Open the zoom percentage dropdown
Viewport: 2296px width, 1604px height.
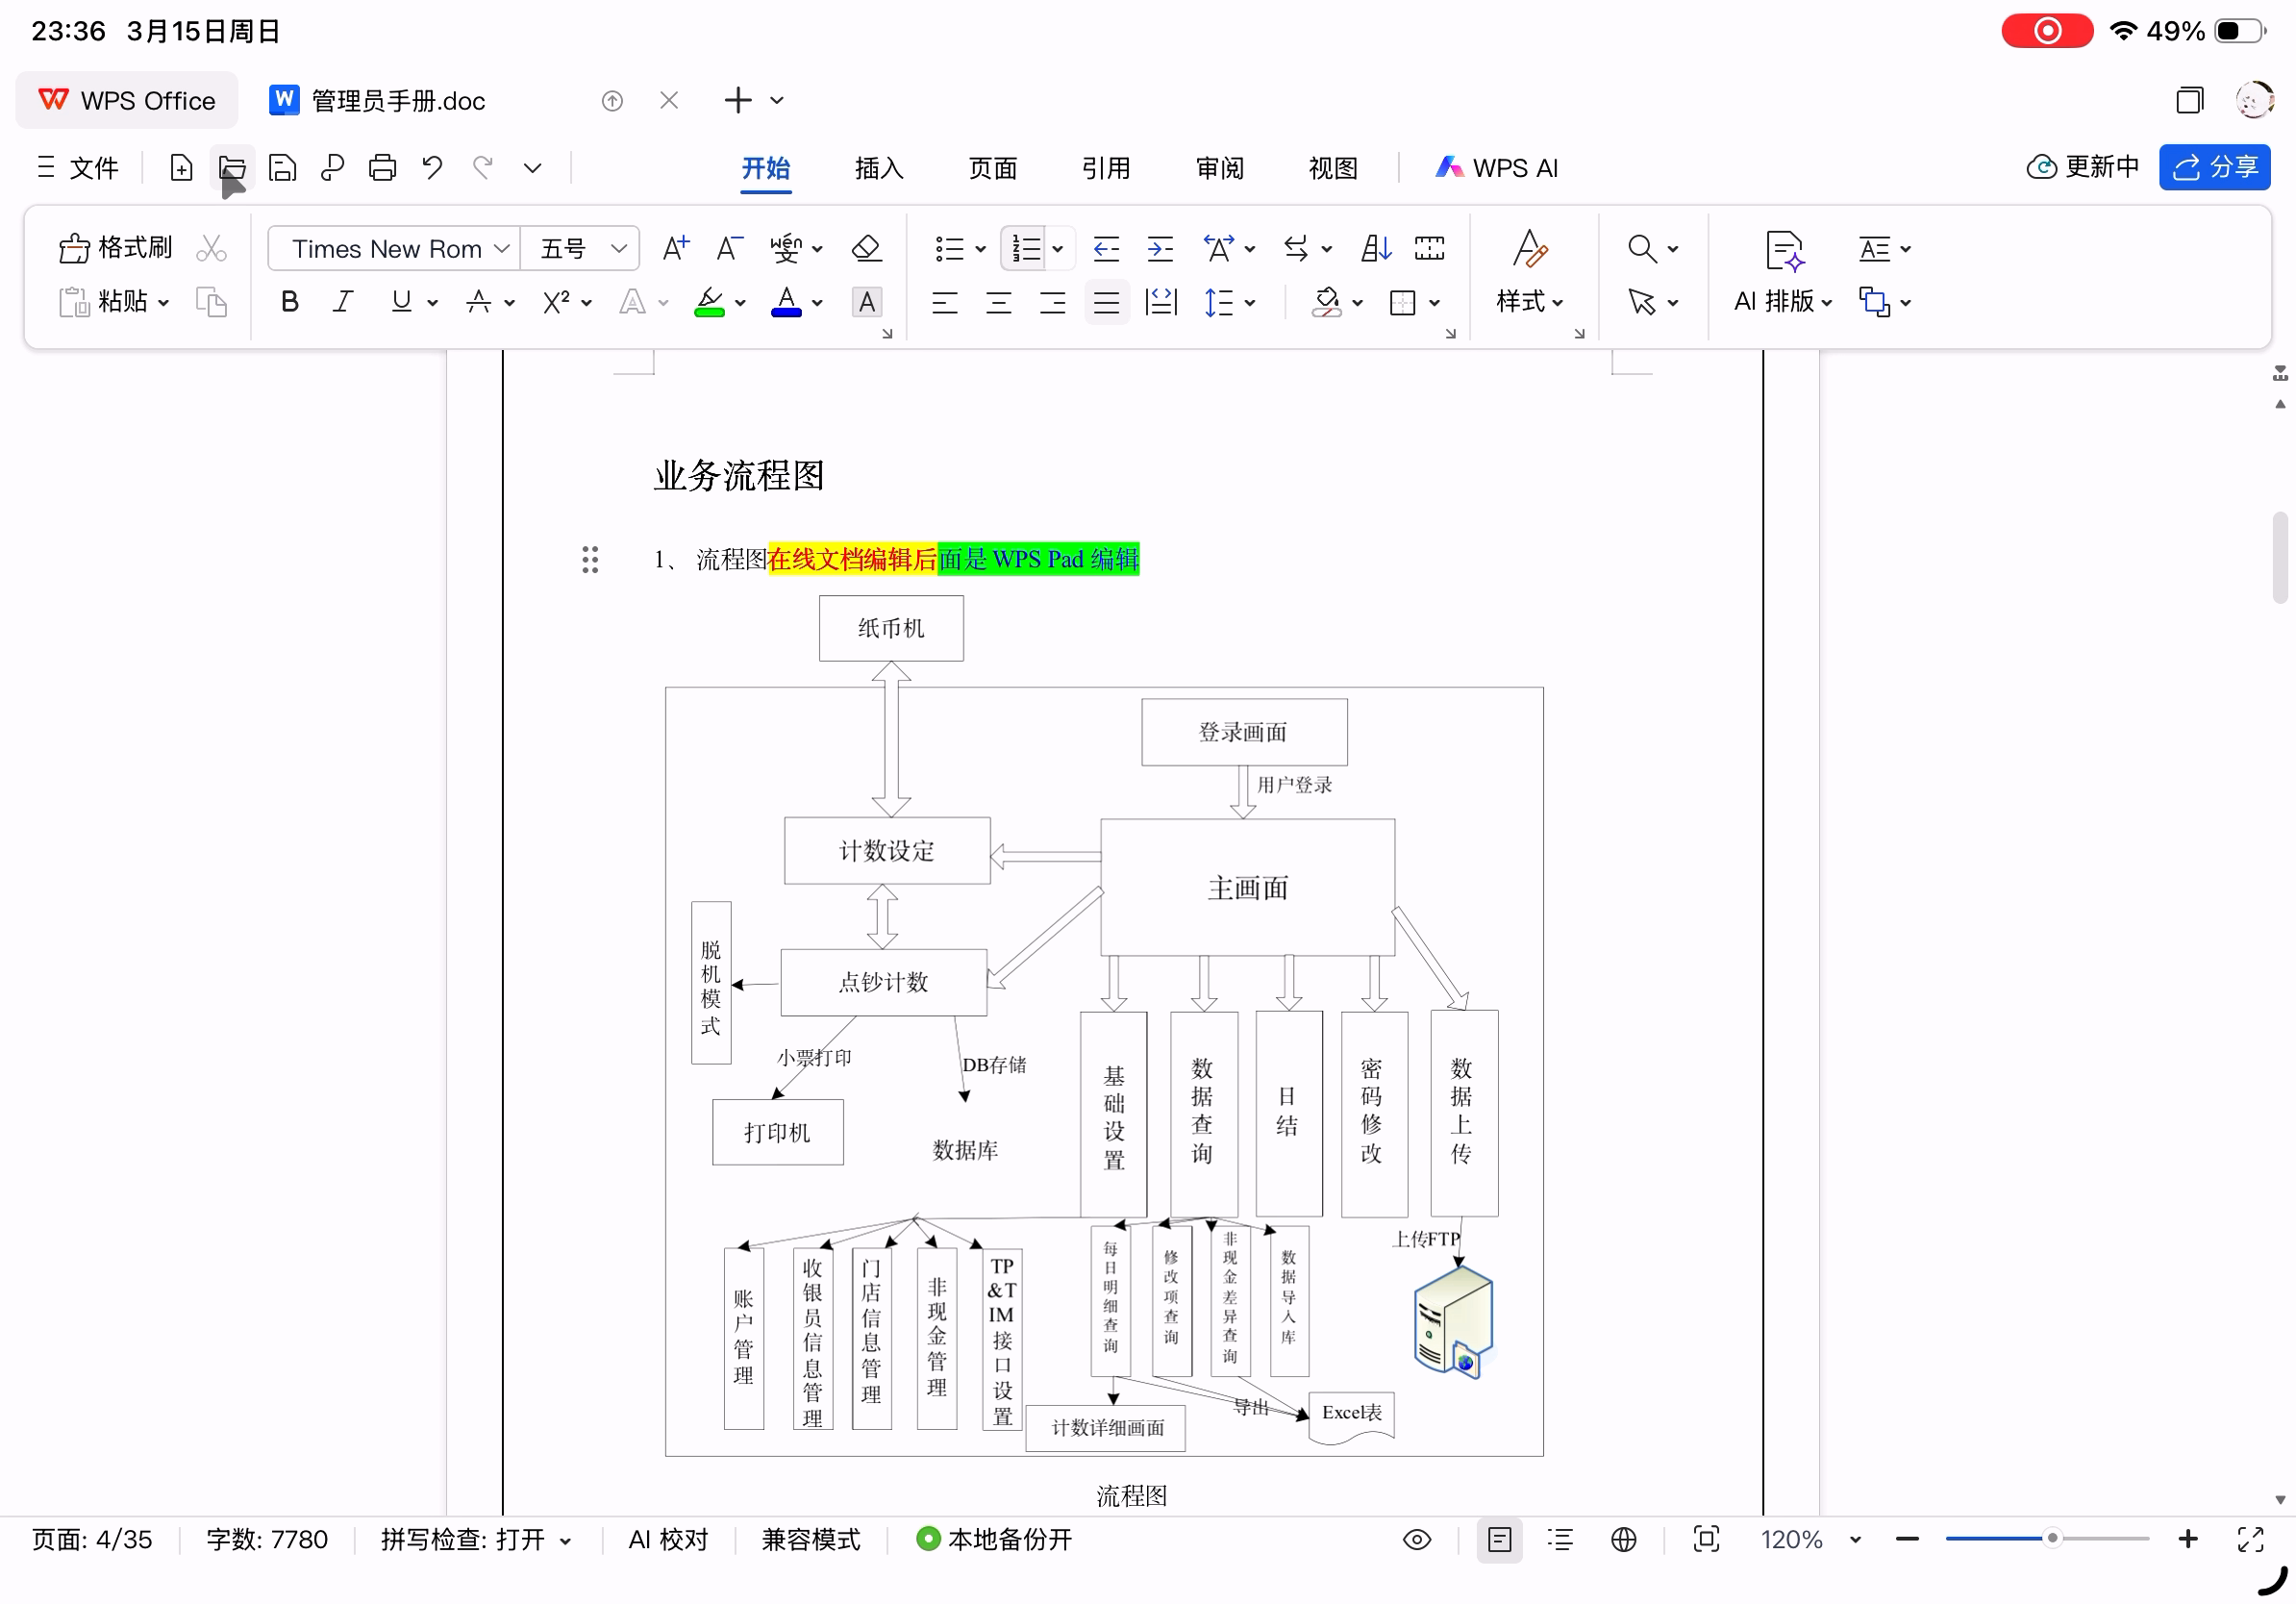coord(1855,1539)
